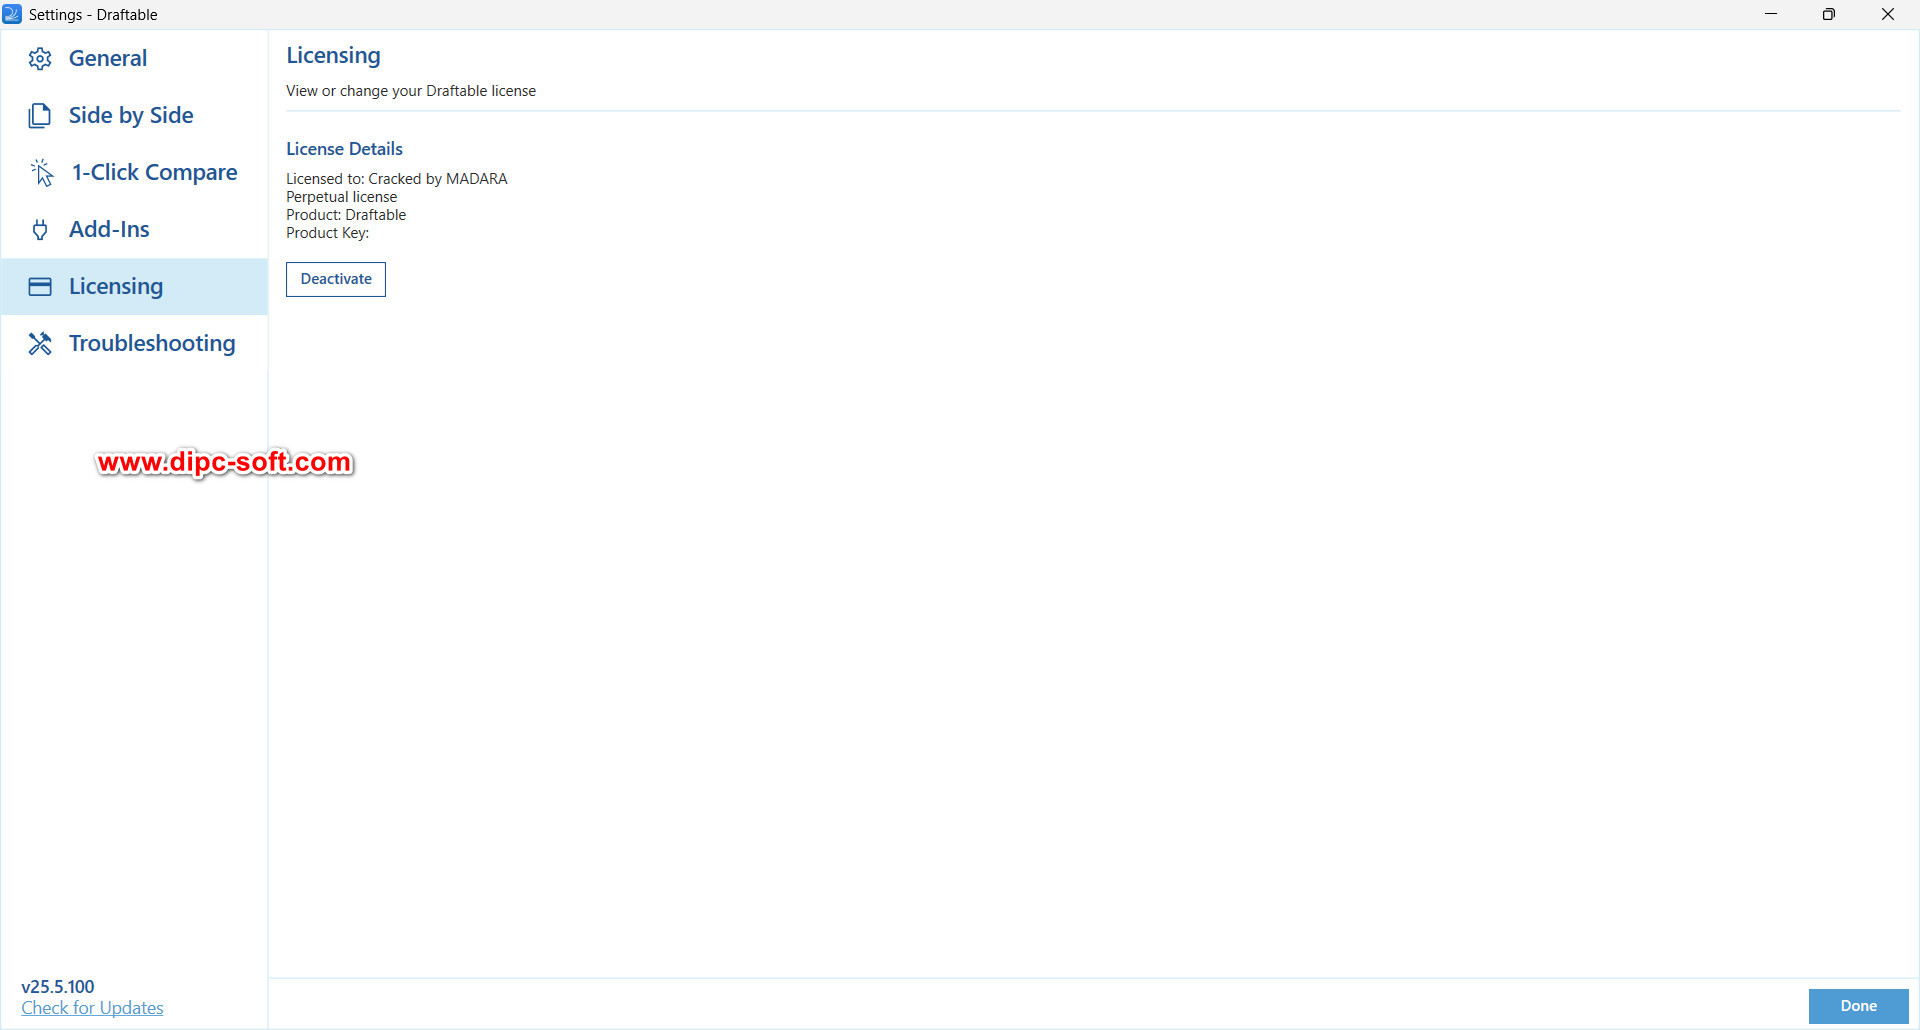The image size is (1920, 1030).
Task: Click 'Licensed to: Cracked by MADARA' text
Action: [x=397, y=179]
